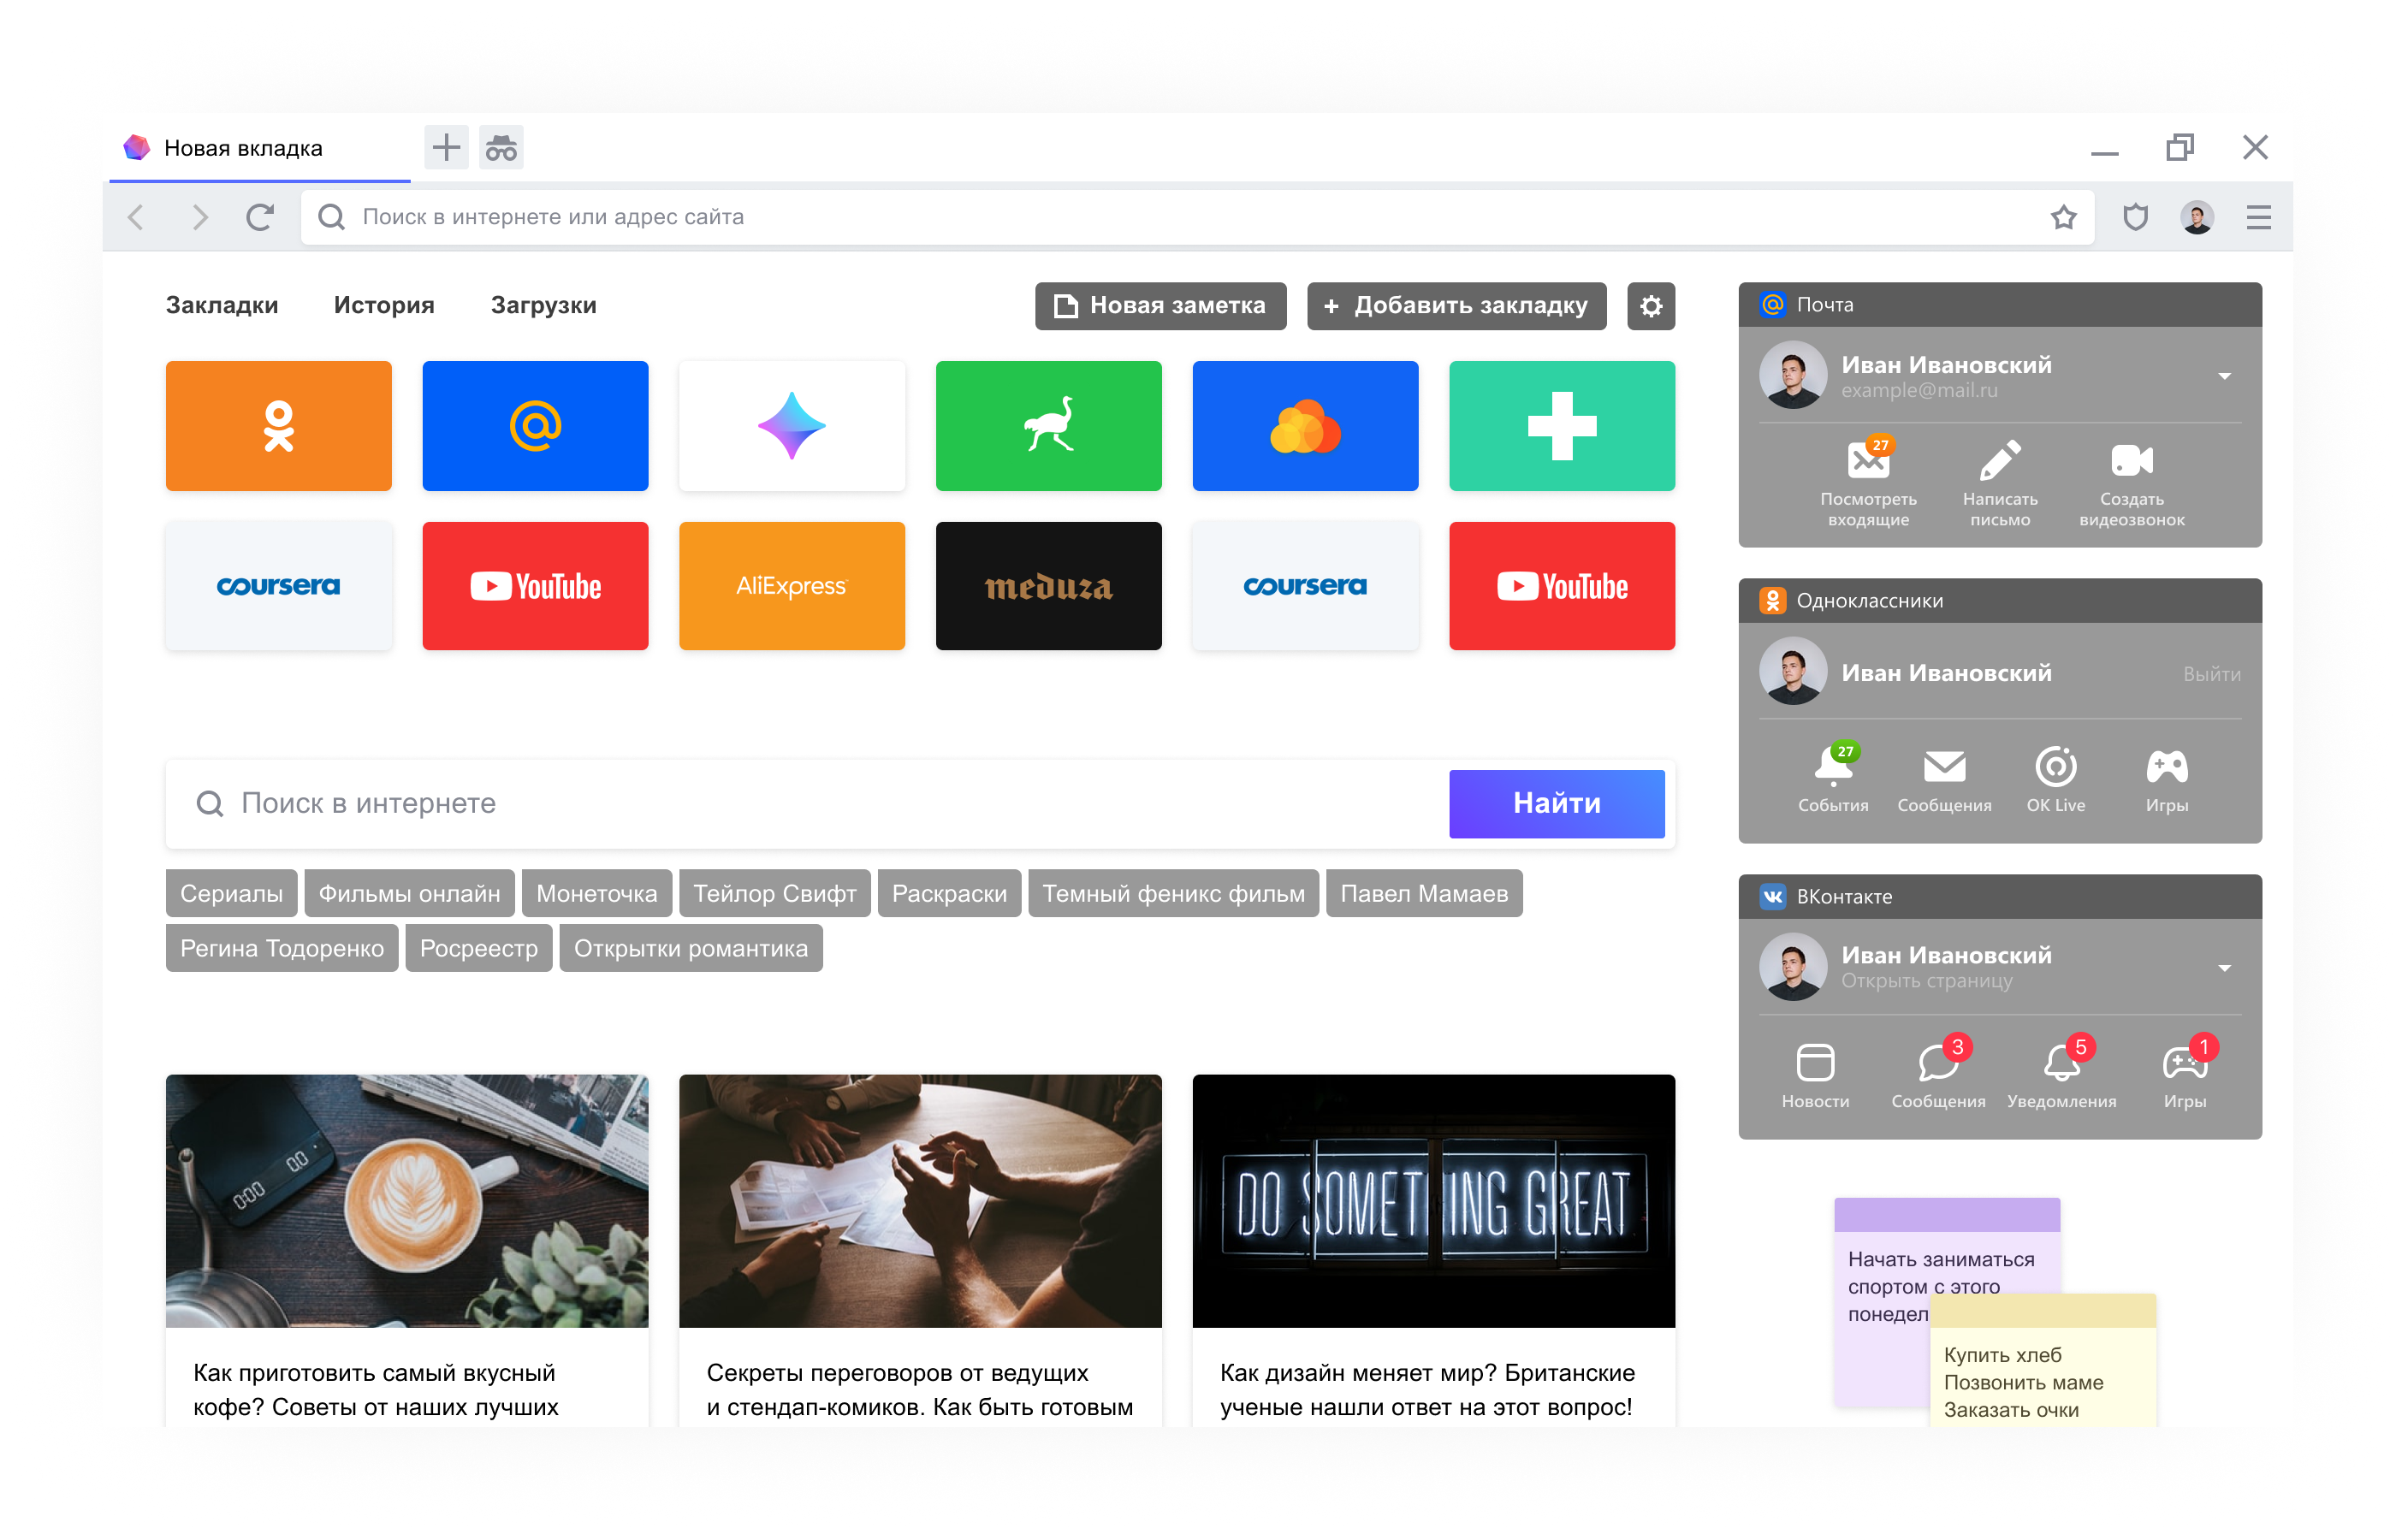Bookmark page with star icon

pos(2063,217)
